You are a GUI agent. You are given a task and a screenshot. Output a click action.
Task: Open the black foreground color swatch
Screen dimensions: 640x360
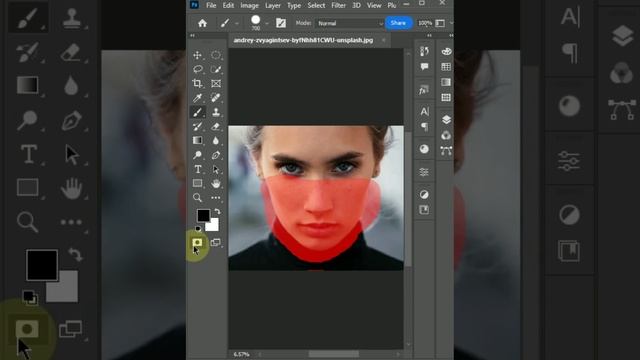pyautogui.click(x=203, y=216)
